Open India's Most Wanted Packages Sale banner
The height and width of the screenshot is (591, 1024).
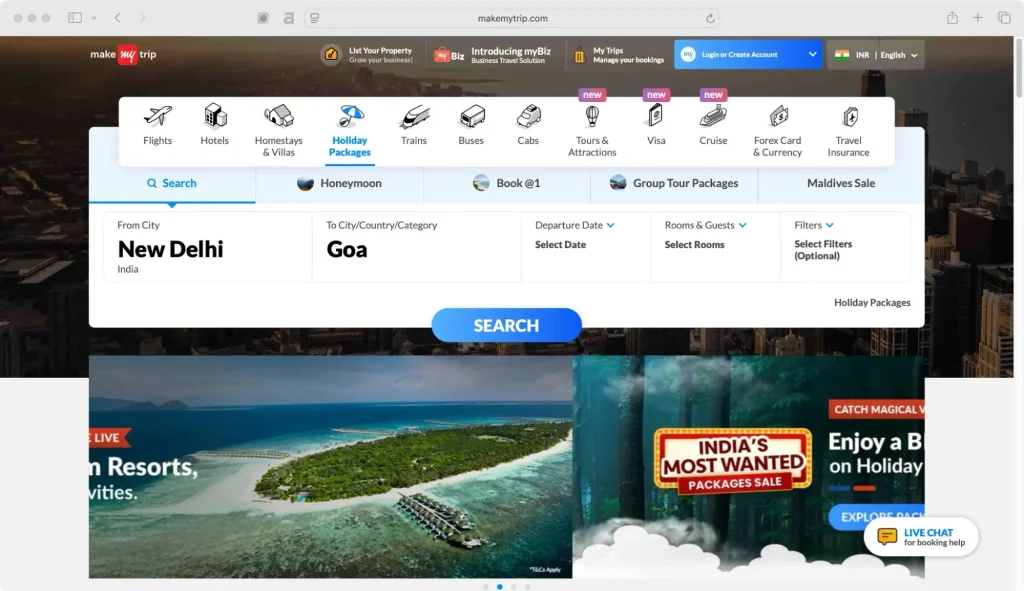pyautogui.click(x=748, y=467)
